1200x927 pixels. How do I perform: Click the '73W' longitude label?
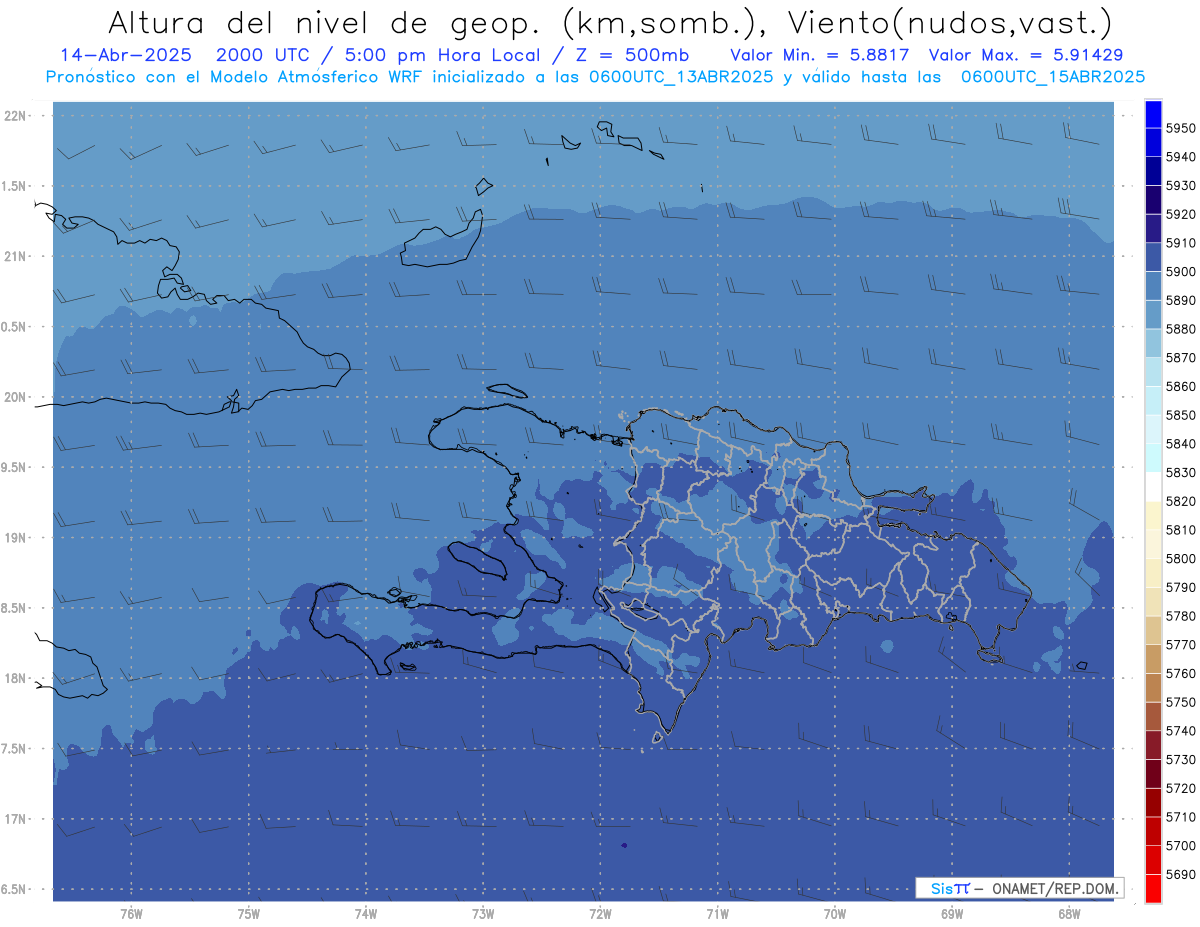coord(483,914)
